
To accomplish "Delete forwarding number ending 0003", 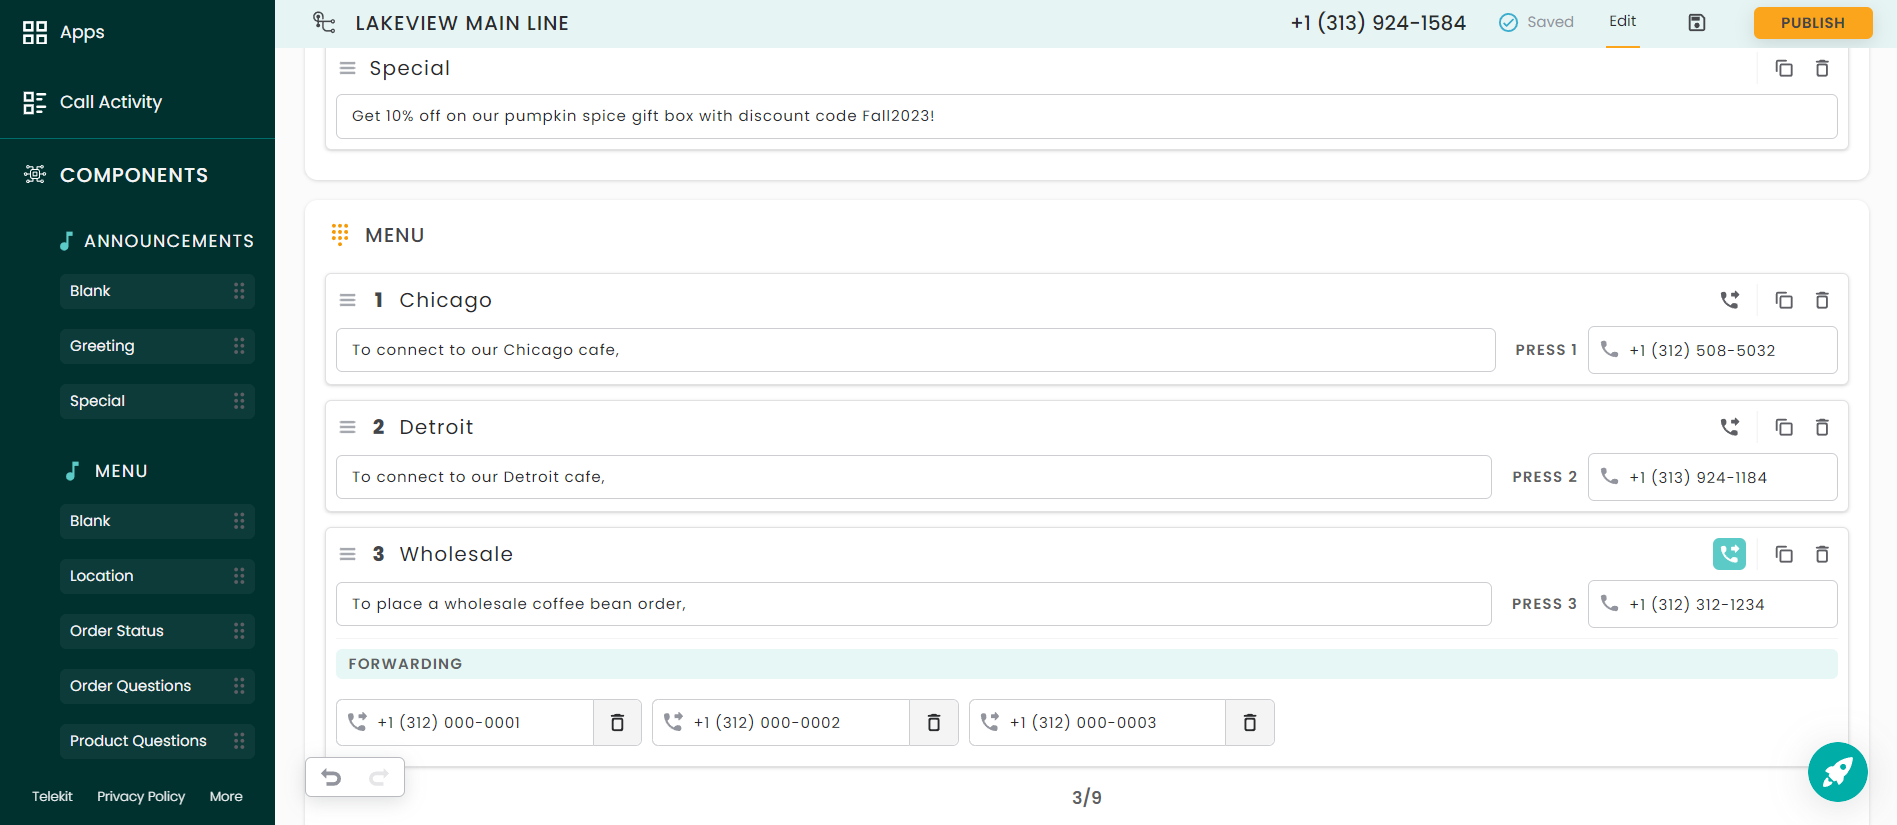I will [x=1250, y=722].
